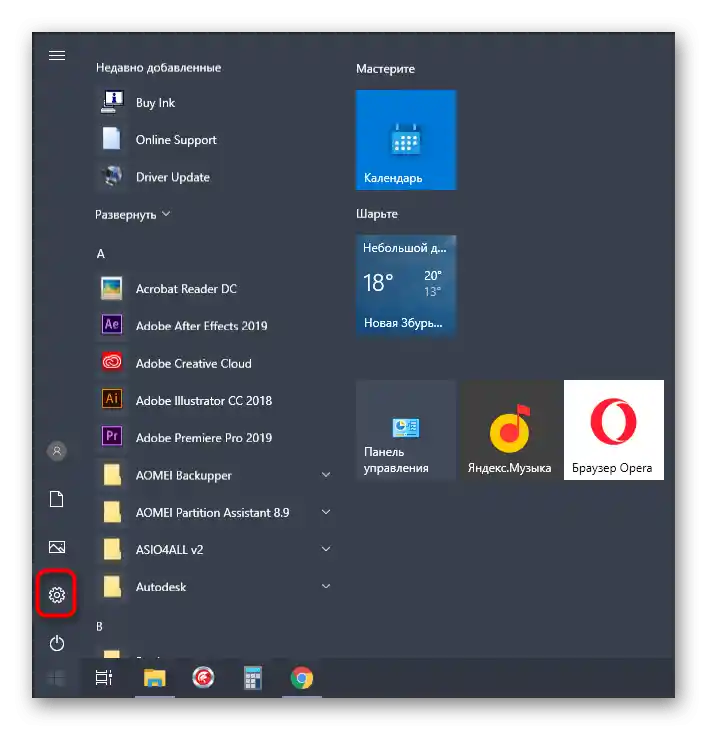
Task: Click the Power button icon
Action: click(57, 643)
